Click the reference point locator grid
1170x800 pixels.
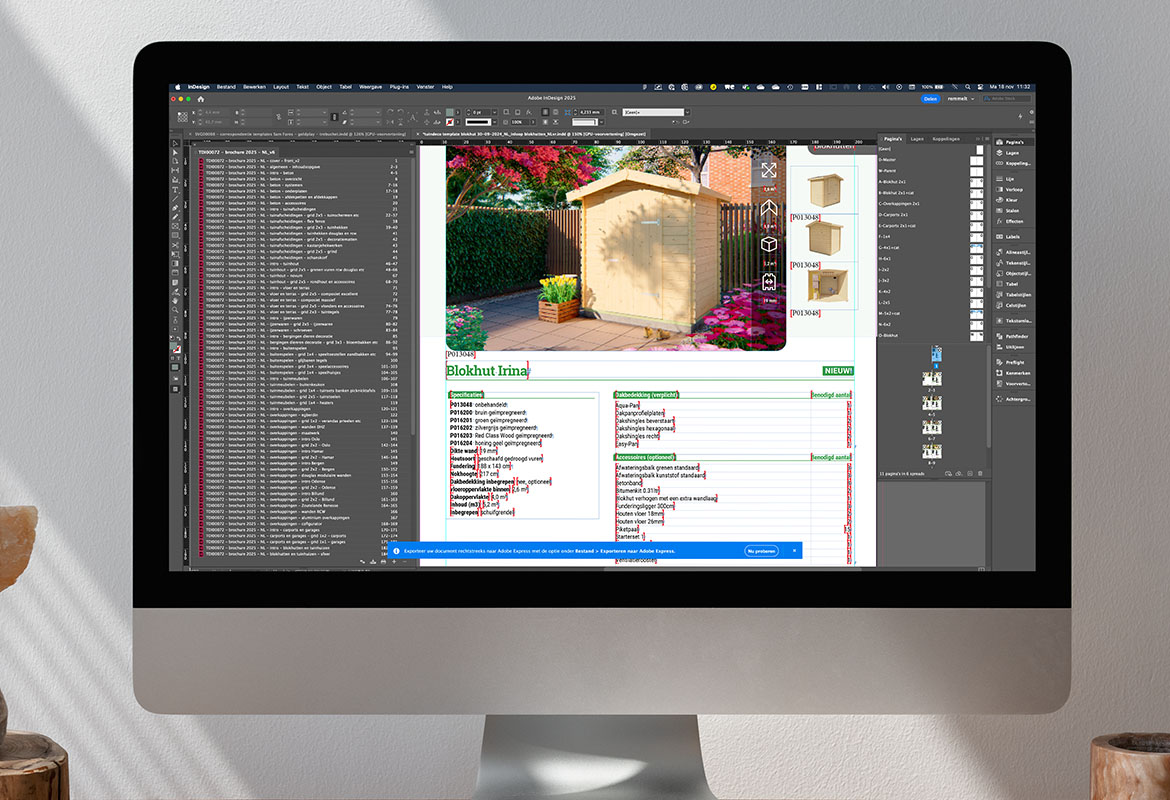coord(182,117)
